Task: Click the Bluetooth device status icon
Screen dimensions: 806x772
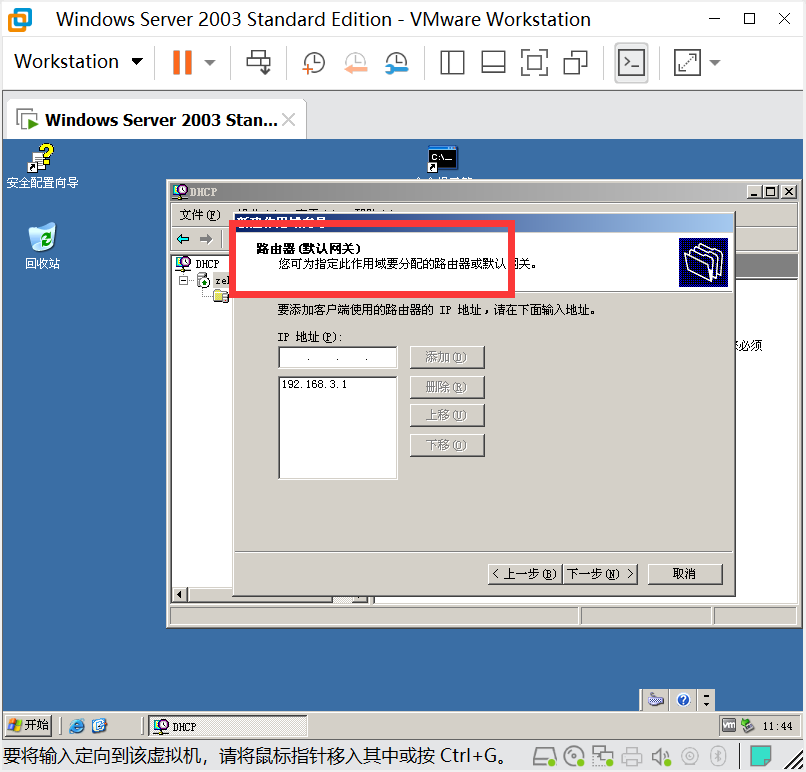Action: pyautogui.click(x=718, y=757)
